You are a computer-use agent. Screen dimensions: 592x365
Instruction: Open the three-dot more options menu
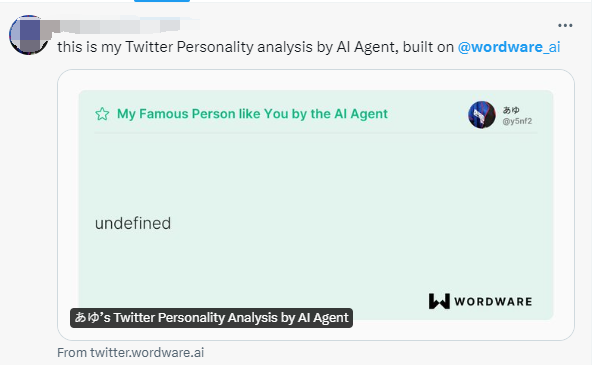click(565, 25)
